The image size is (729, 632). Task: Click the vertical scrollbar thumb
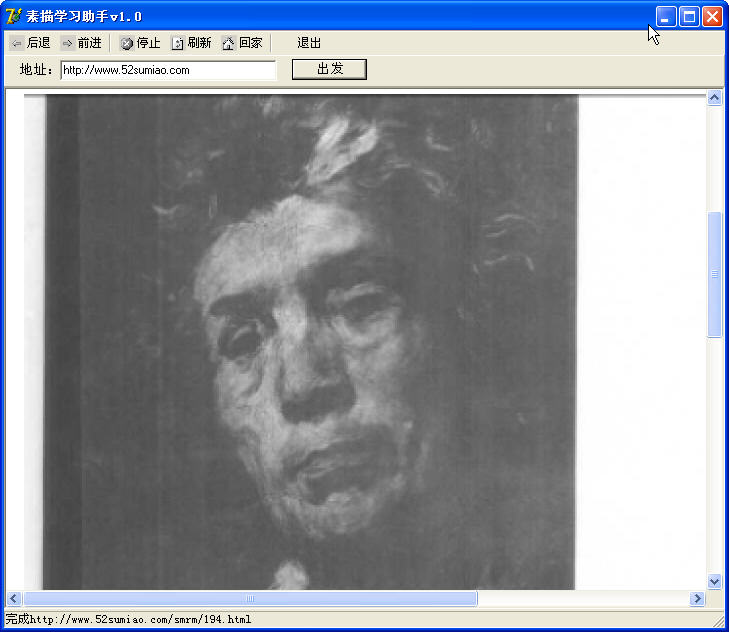coord(714,274)
